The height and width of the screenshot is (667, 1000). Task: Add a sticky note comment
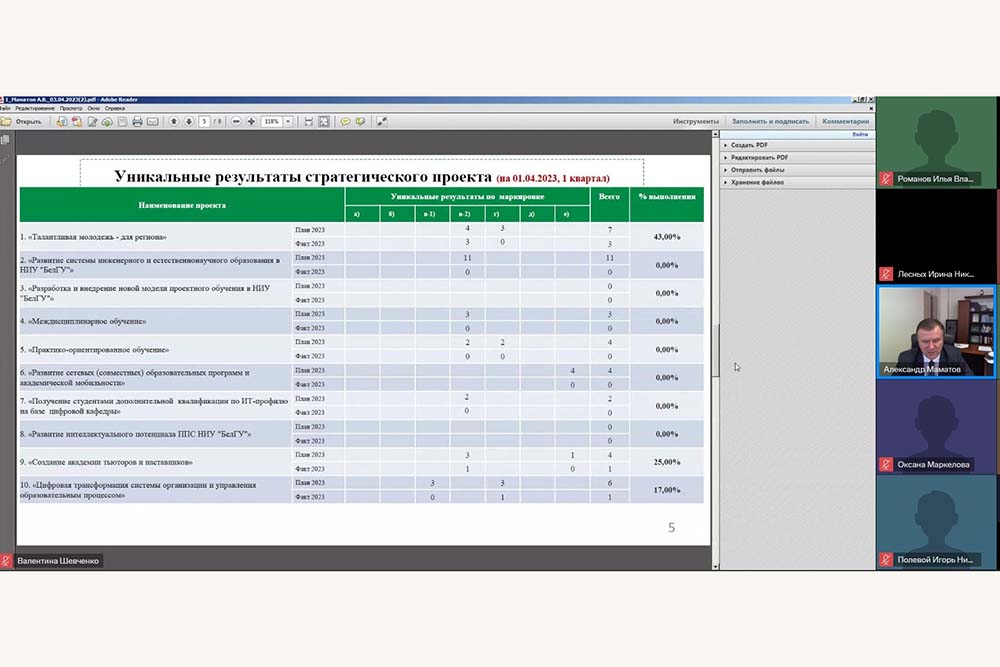click(345, 121)
